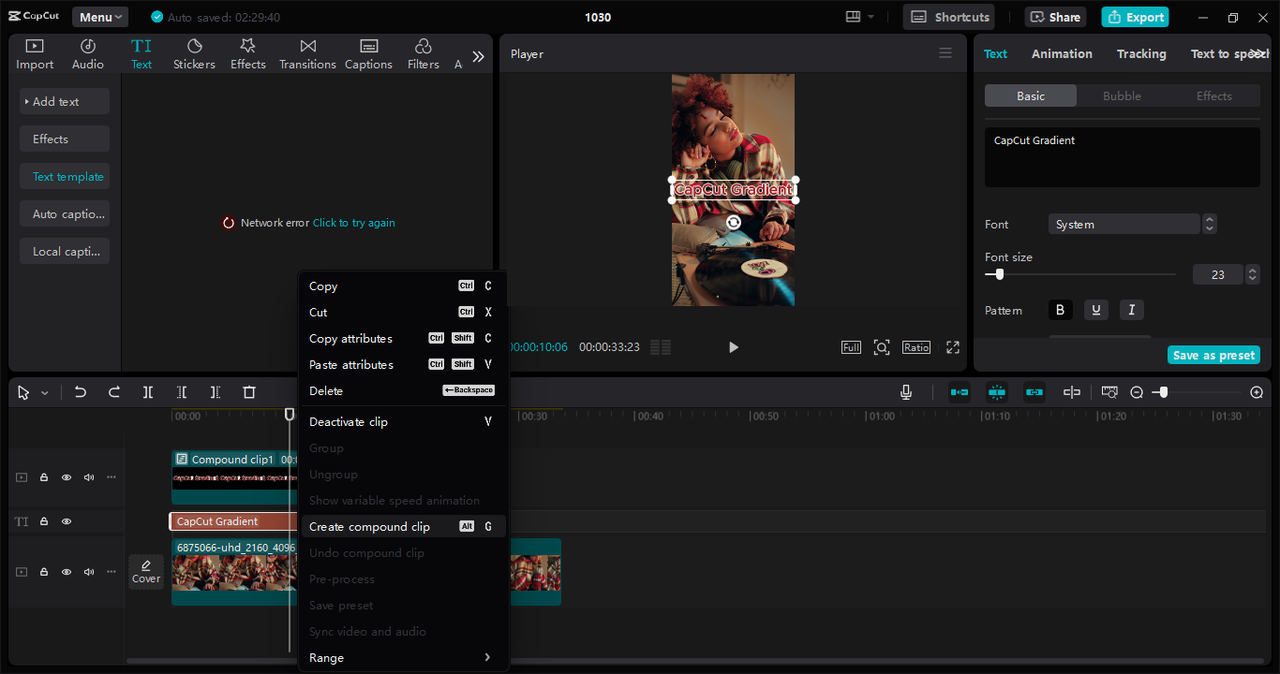Toggle Underline text pattern
The height and width of the screenshot is (674, 1280).
(x=1096, y=310)
